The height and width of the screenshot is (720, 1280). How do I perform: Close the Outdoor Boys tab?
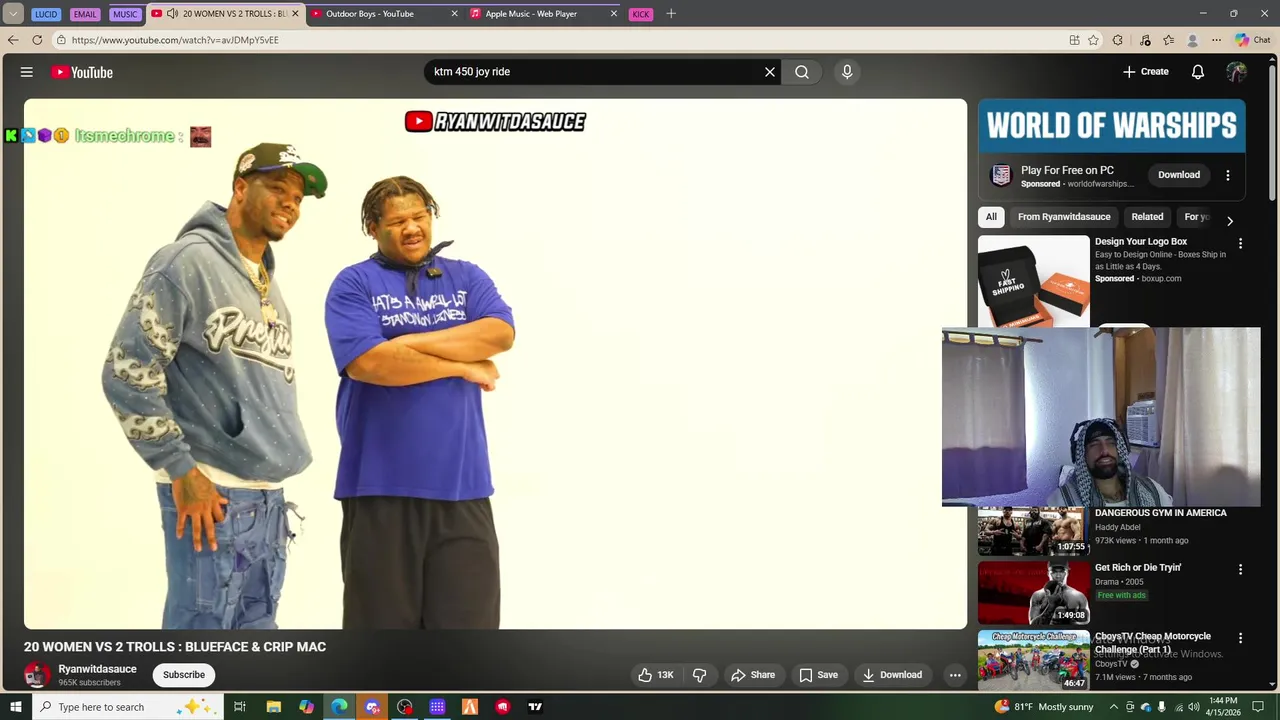(x=455, y=14)
